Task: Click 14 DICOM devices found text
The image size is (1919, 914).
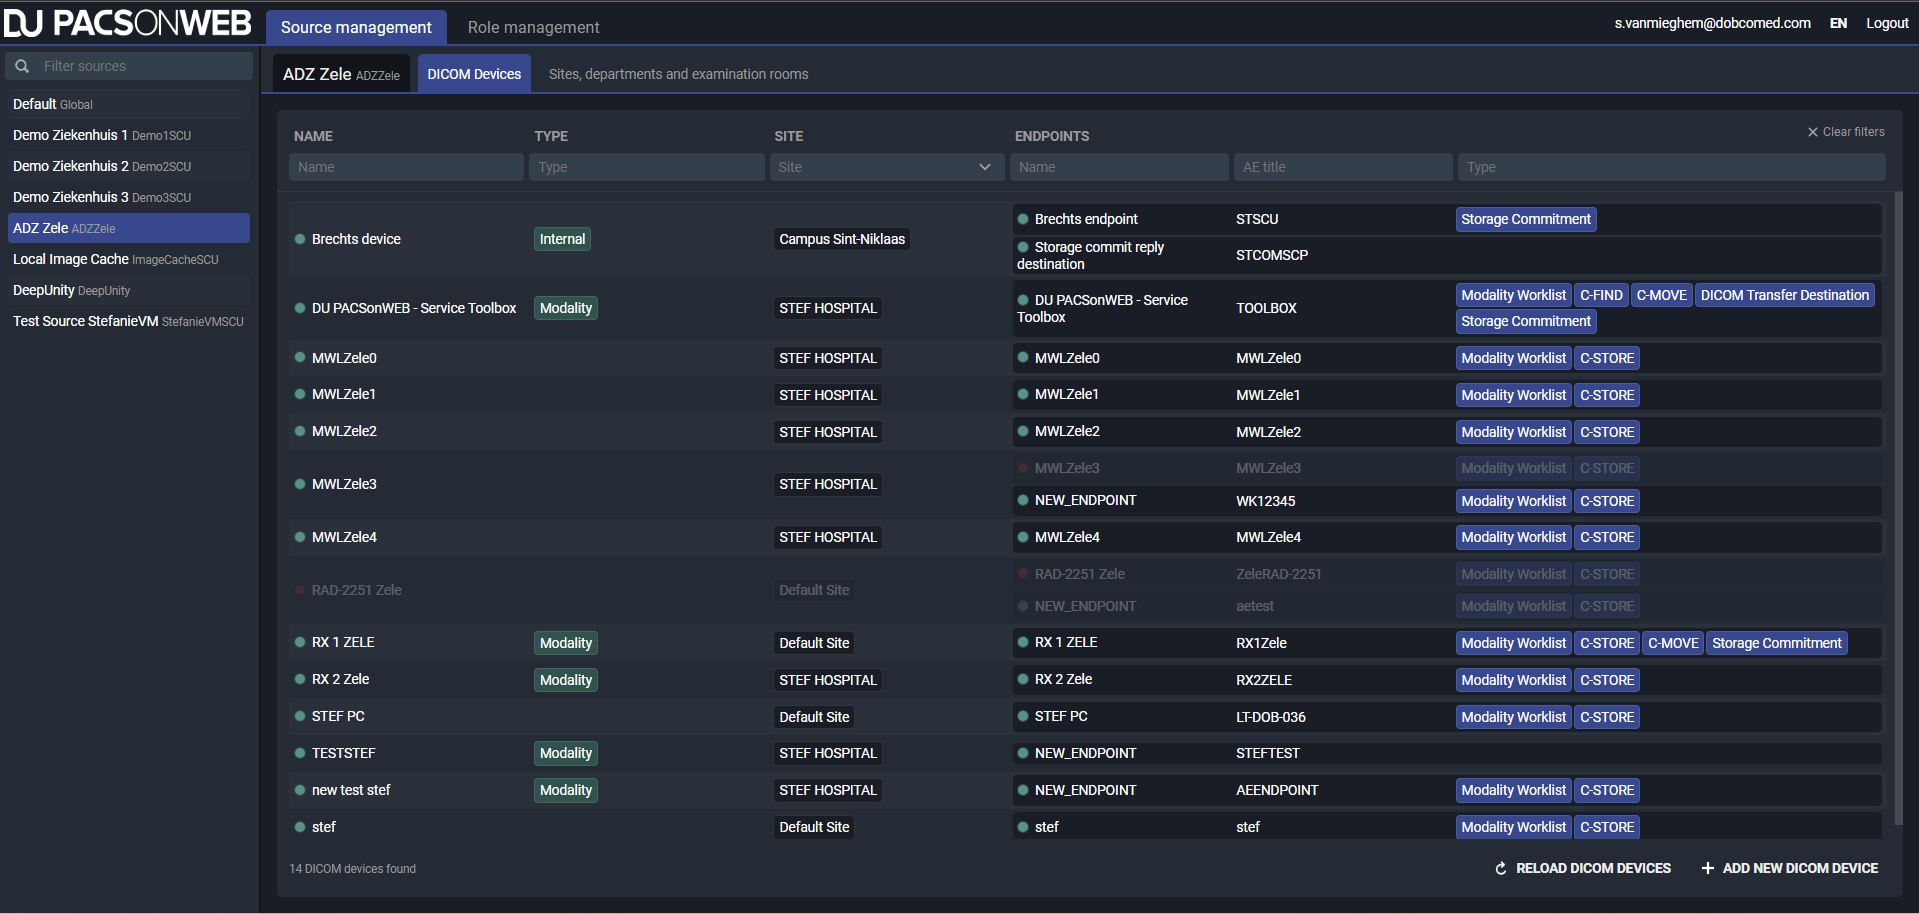Action: pyautogui.click(x=352, y=869)
